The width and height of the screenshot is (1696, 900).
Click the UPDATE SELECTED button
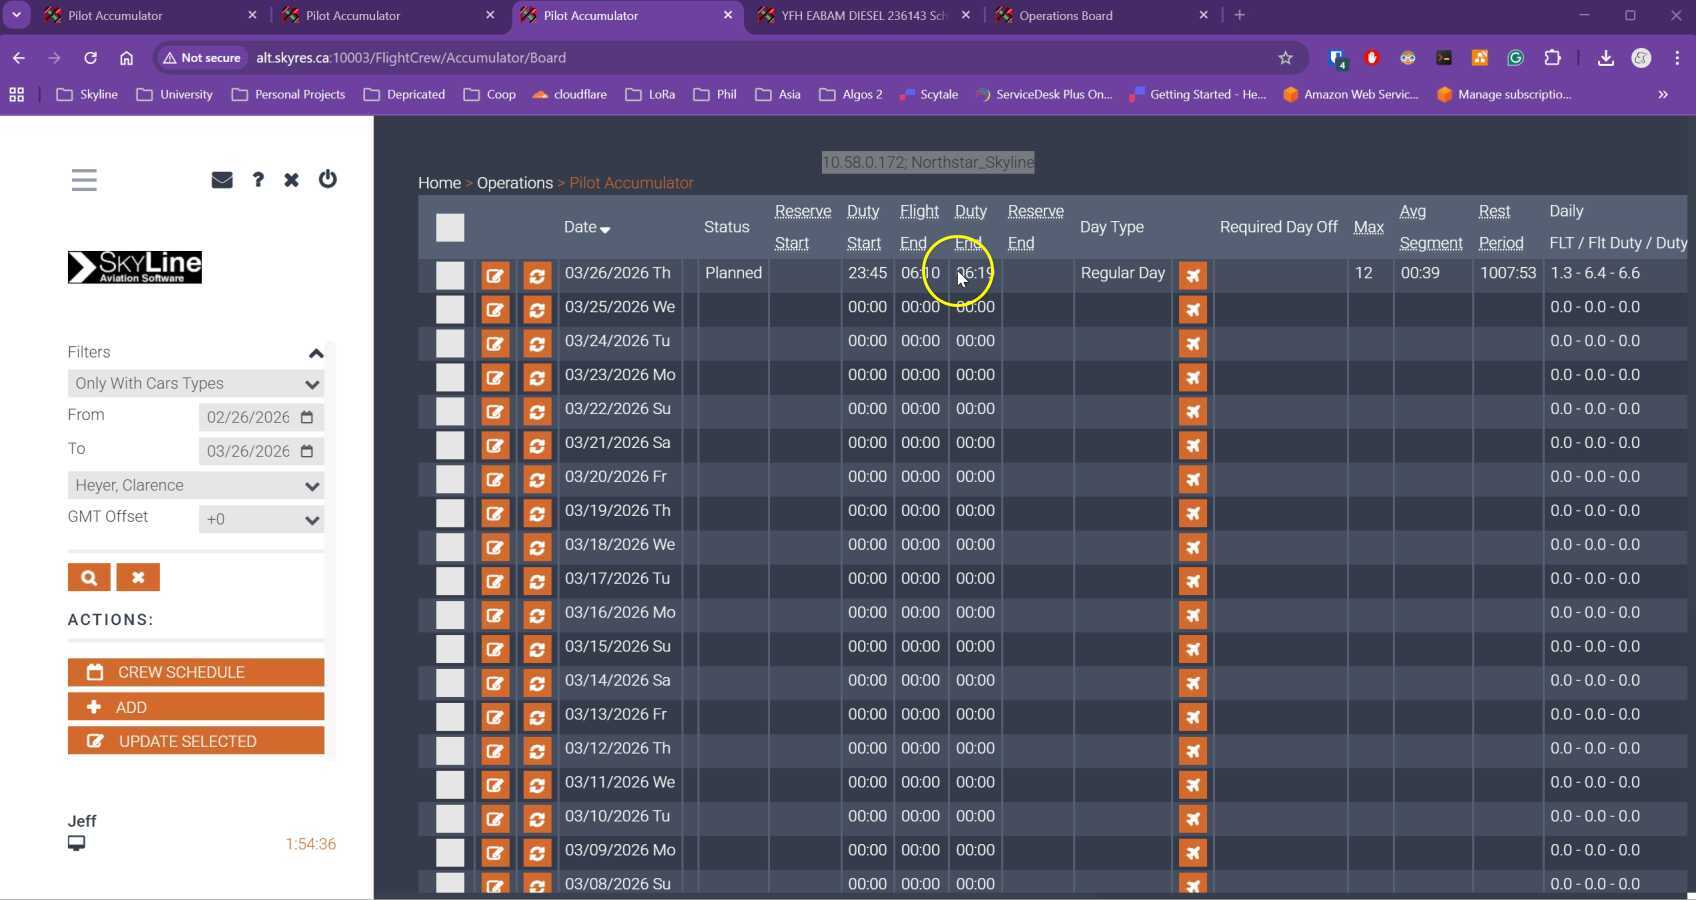[x=196, y=741]
